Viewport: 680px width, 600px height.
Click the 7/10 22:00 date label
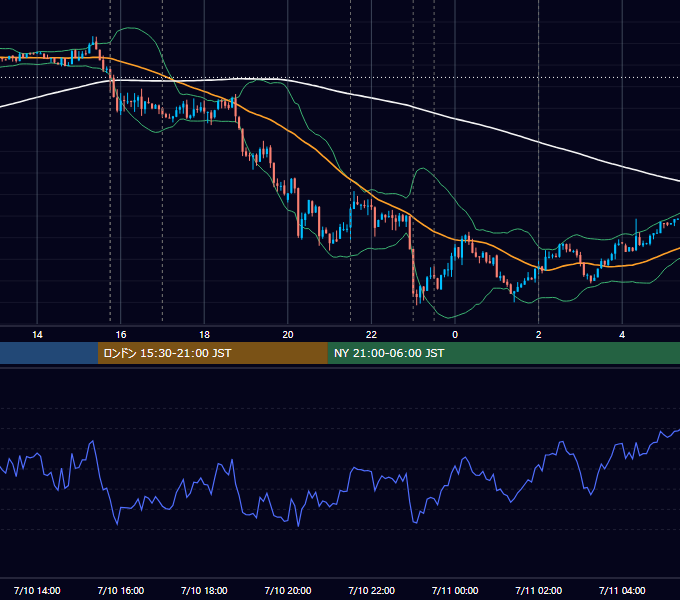[372, 590]
